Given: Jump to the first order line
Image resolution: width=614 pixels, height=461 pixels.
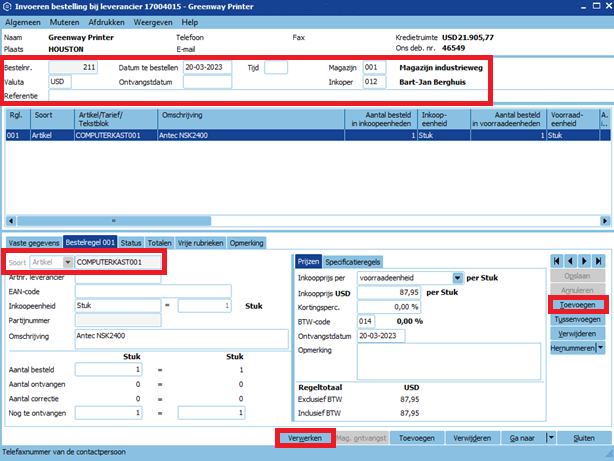Looking at the screenshot, I should point(556,259).
